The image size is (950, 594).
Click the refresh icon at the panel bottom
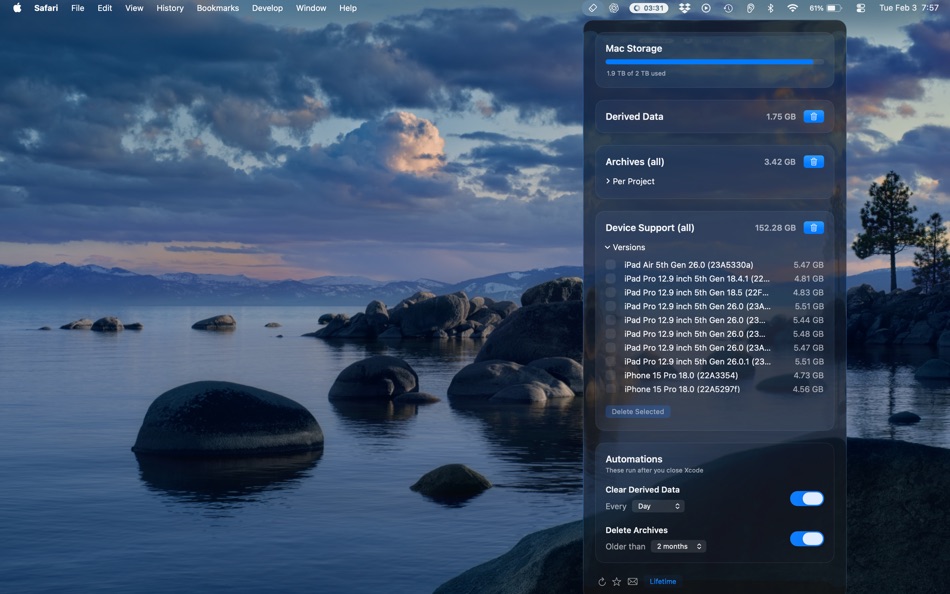602,581
